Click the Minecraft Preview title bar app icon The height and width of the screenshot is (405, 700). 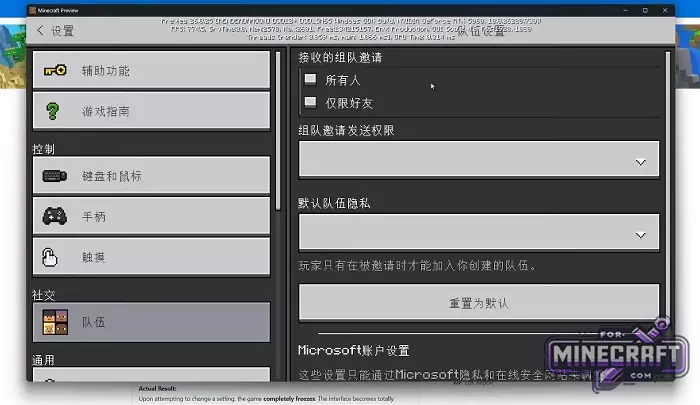coord(35,9)
